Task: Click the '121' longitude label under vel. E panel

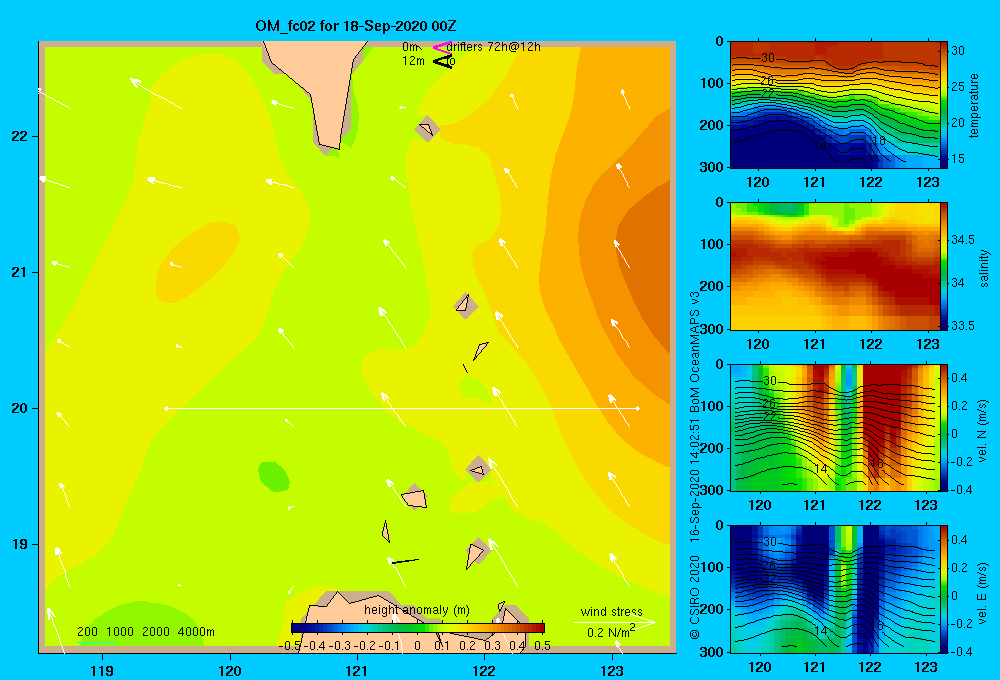Action: tap(814, 667)
